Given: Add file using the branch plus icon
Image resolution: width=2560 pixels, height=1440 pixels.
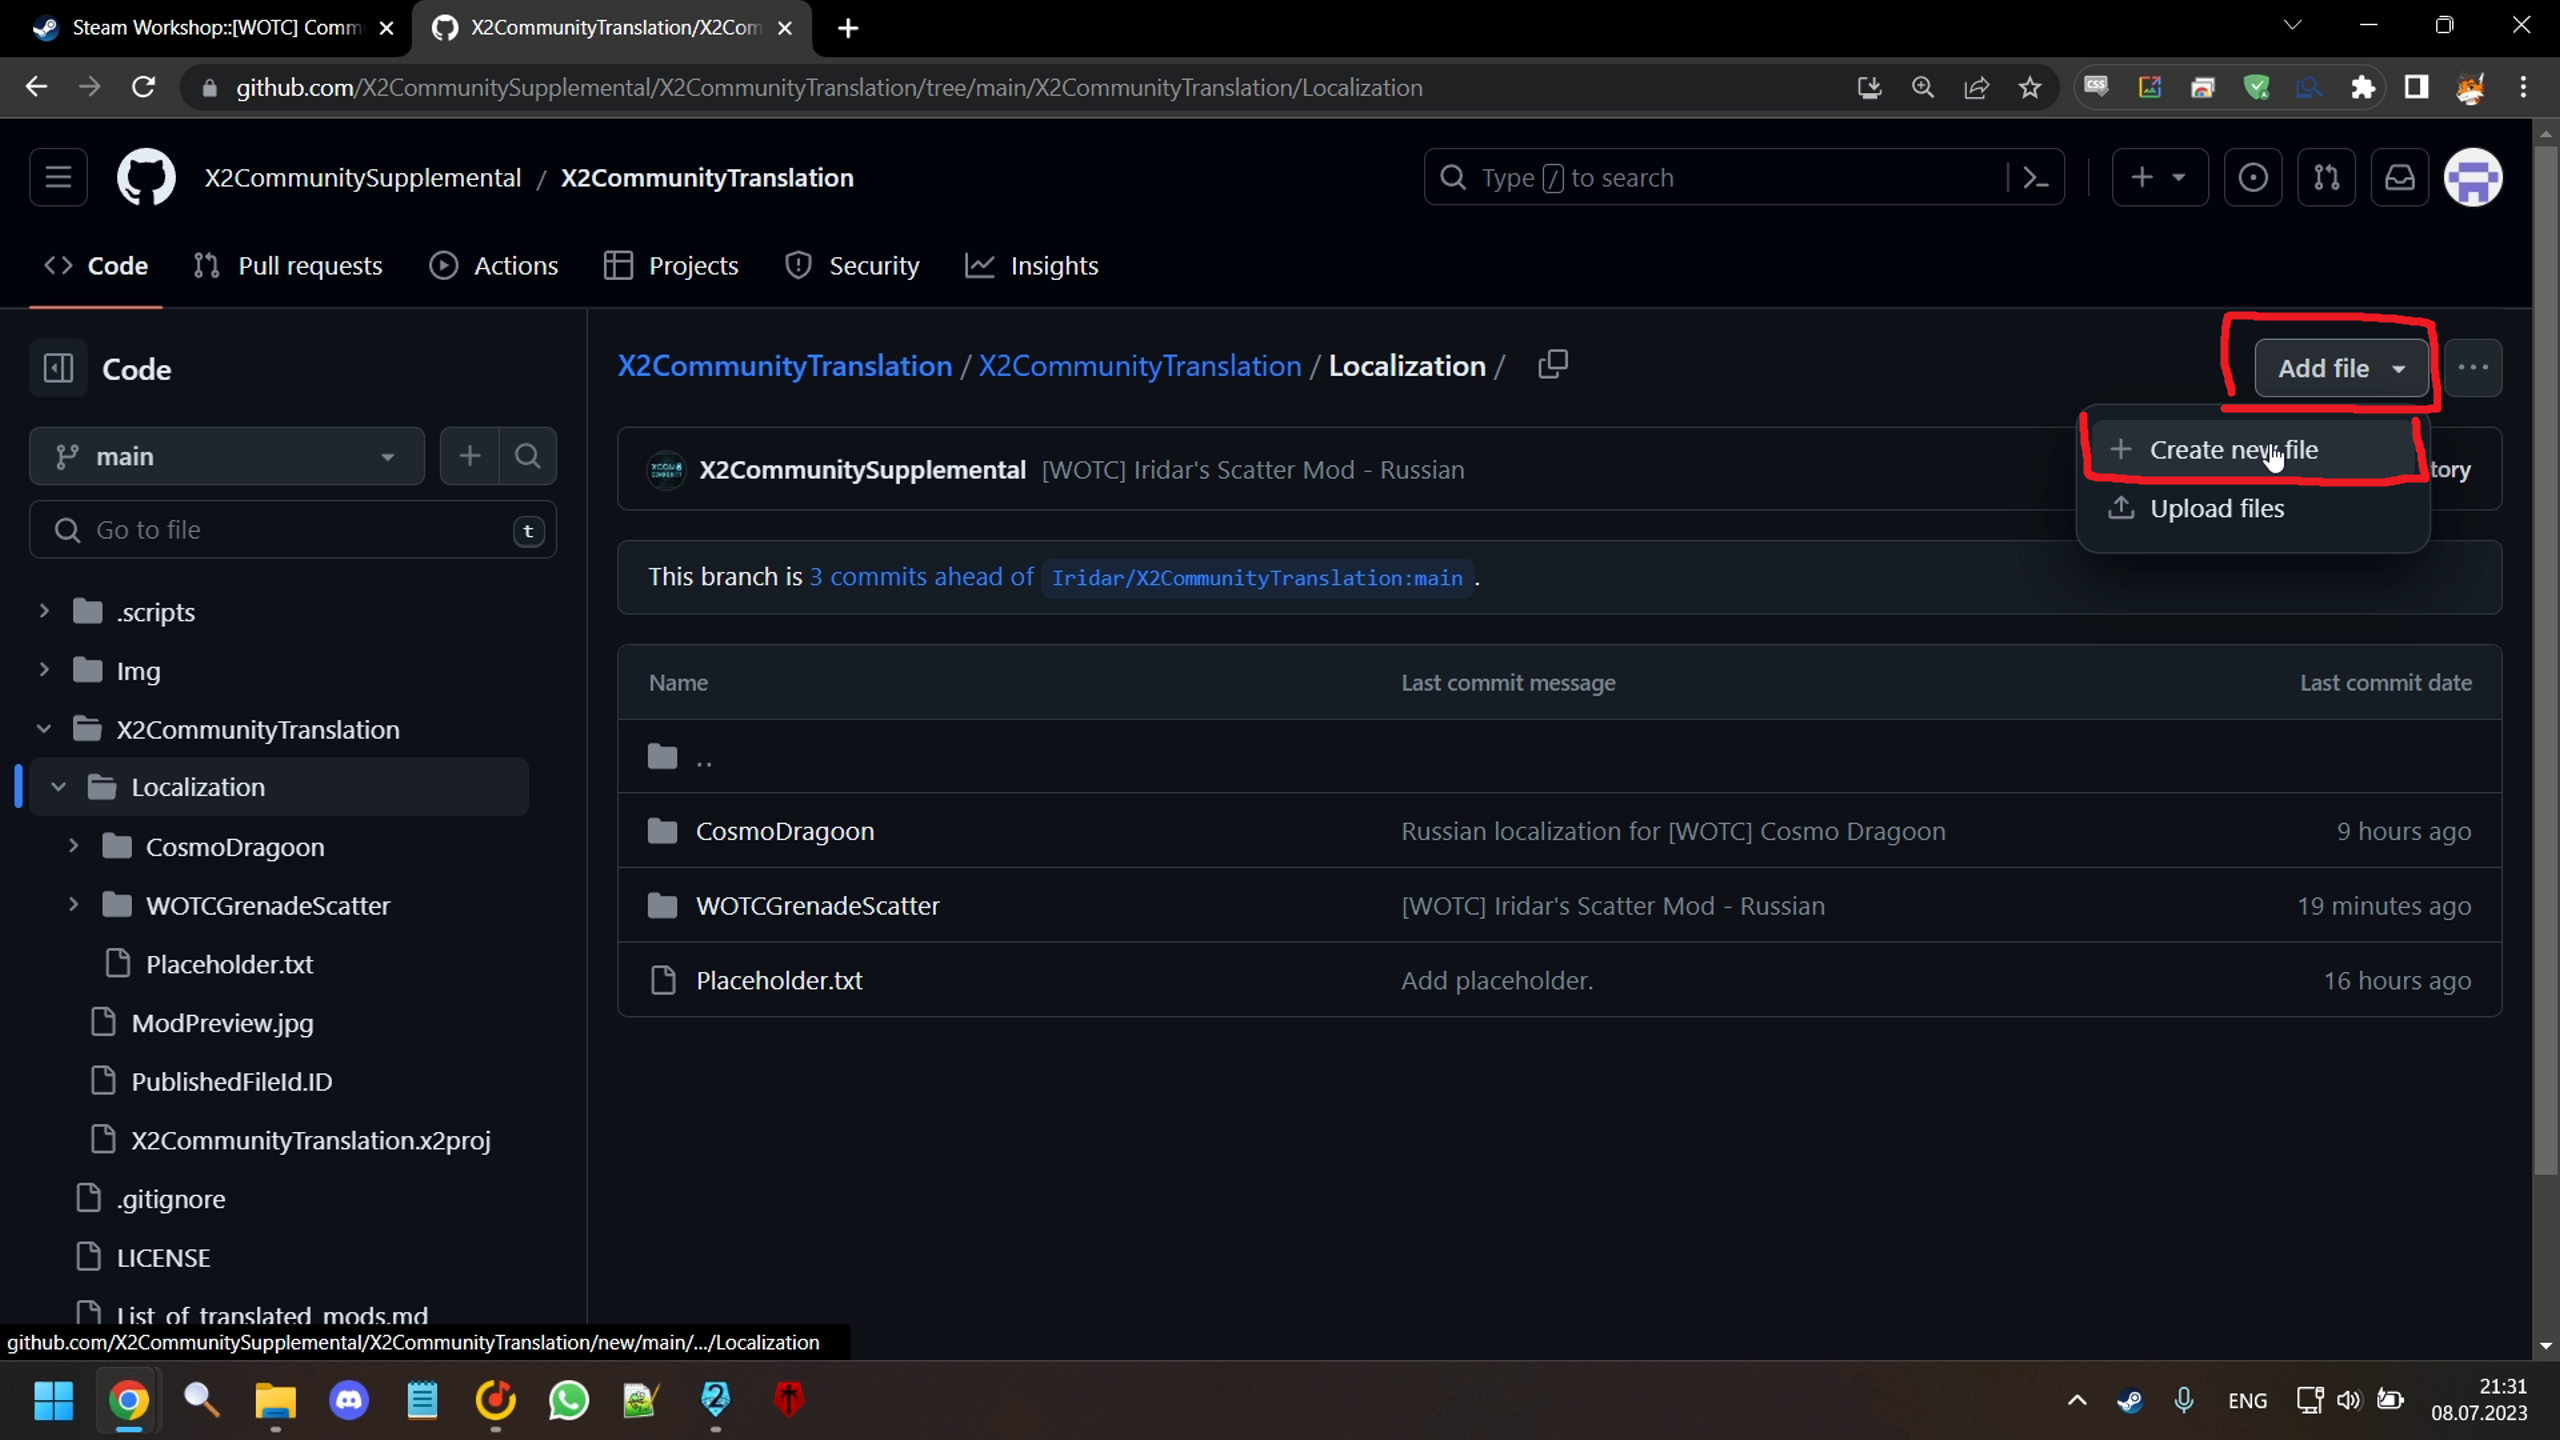Looking at the screenshot, I should coord(469,456).
